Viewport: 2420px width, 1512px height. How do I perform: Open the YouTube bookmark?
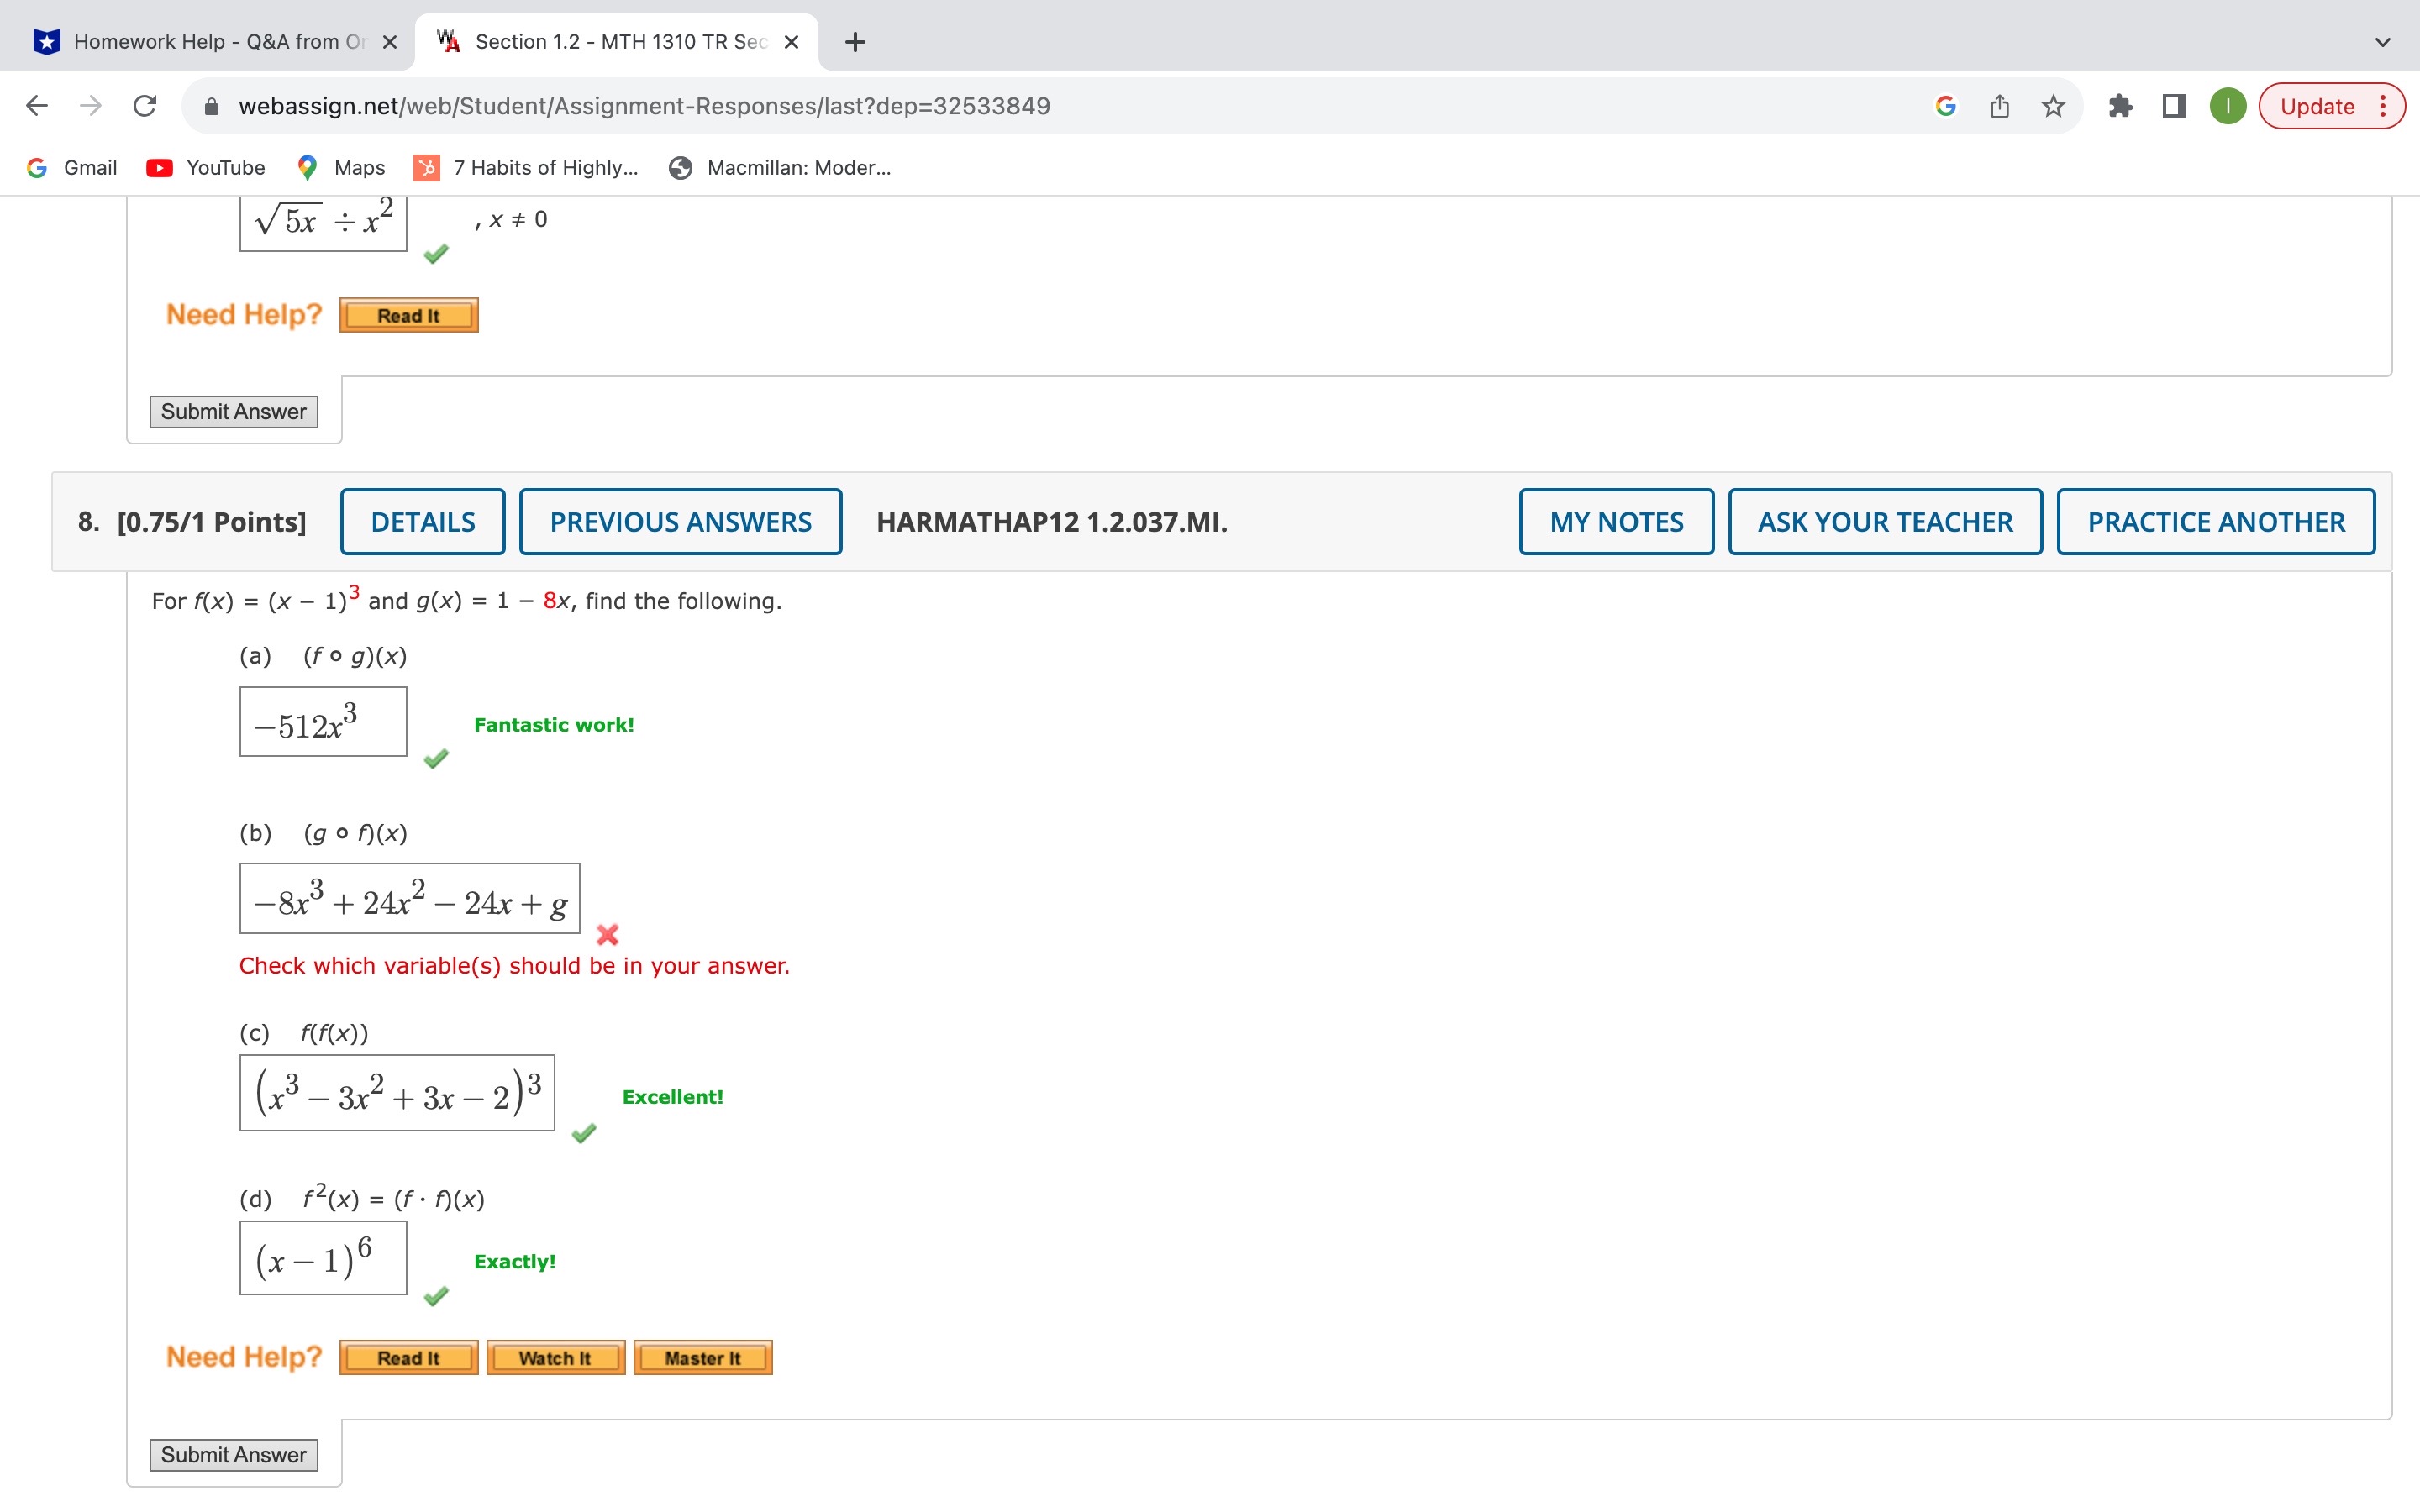[206, 168]
